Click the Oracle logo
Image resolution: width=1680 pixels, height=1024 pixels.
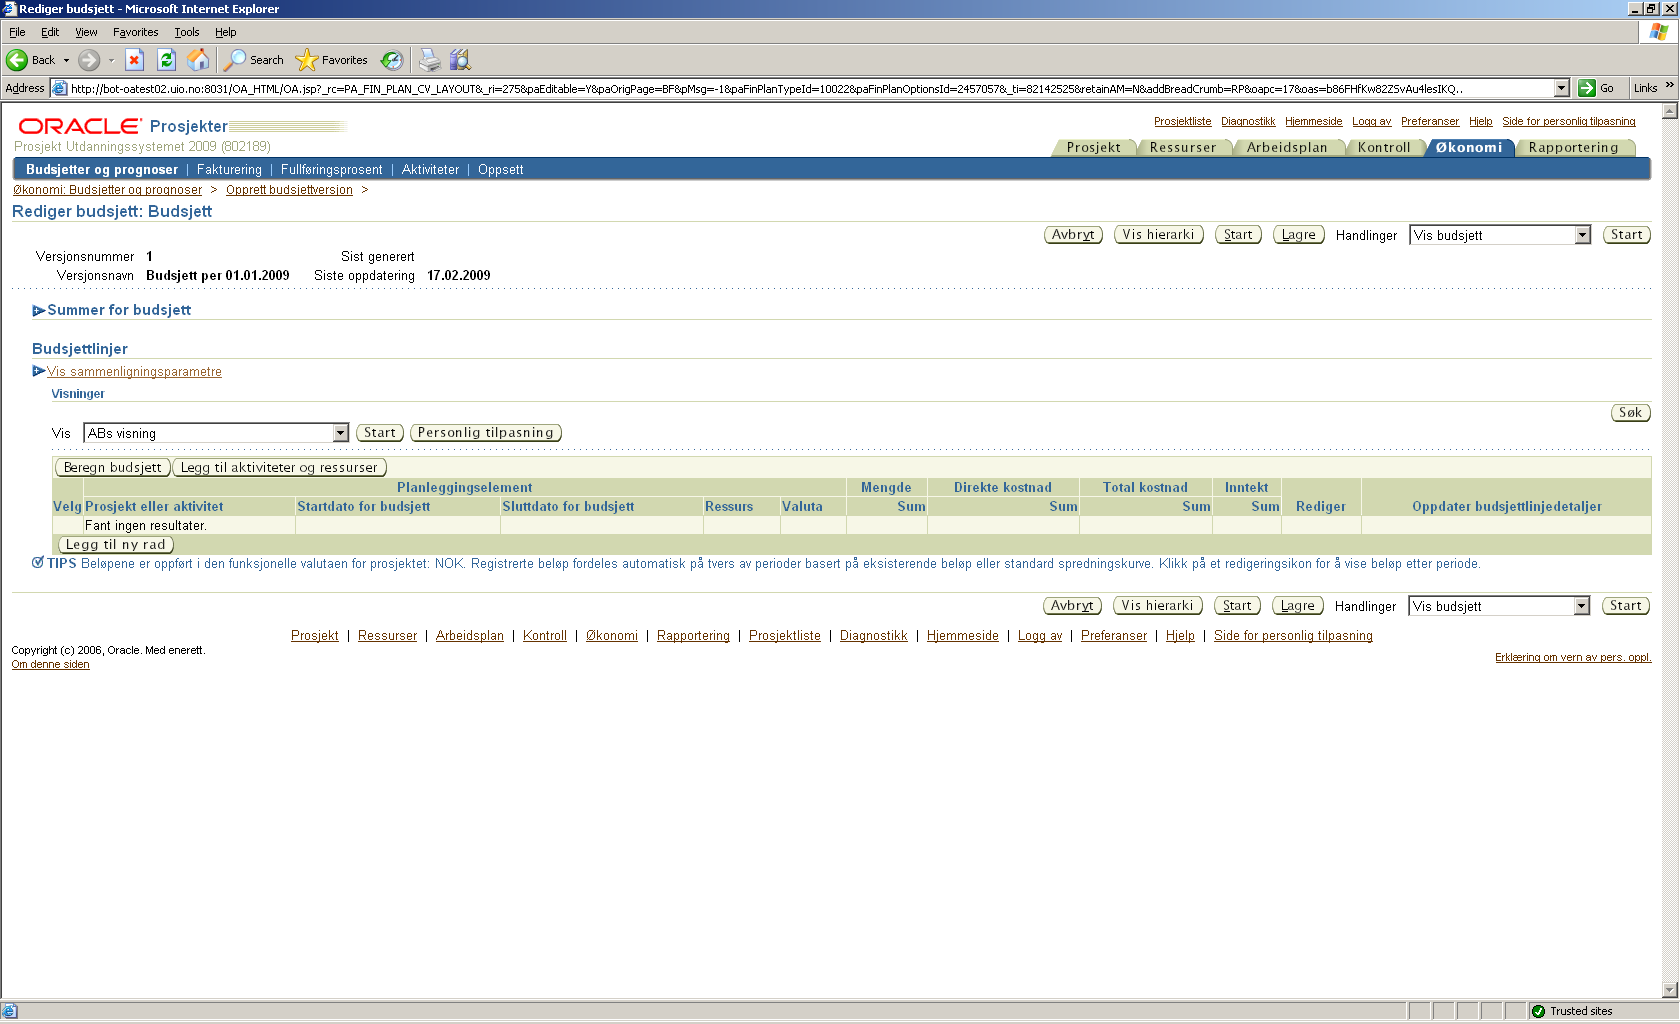(80, 126)
